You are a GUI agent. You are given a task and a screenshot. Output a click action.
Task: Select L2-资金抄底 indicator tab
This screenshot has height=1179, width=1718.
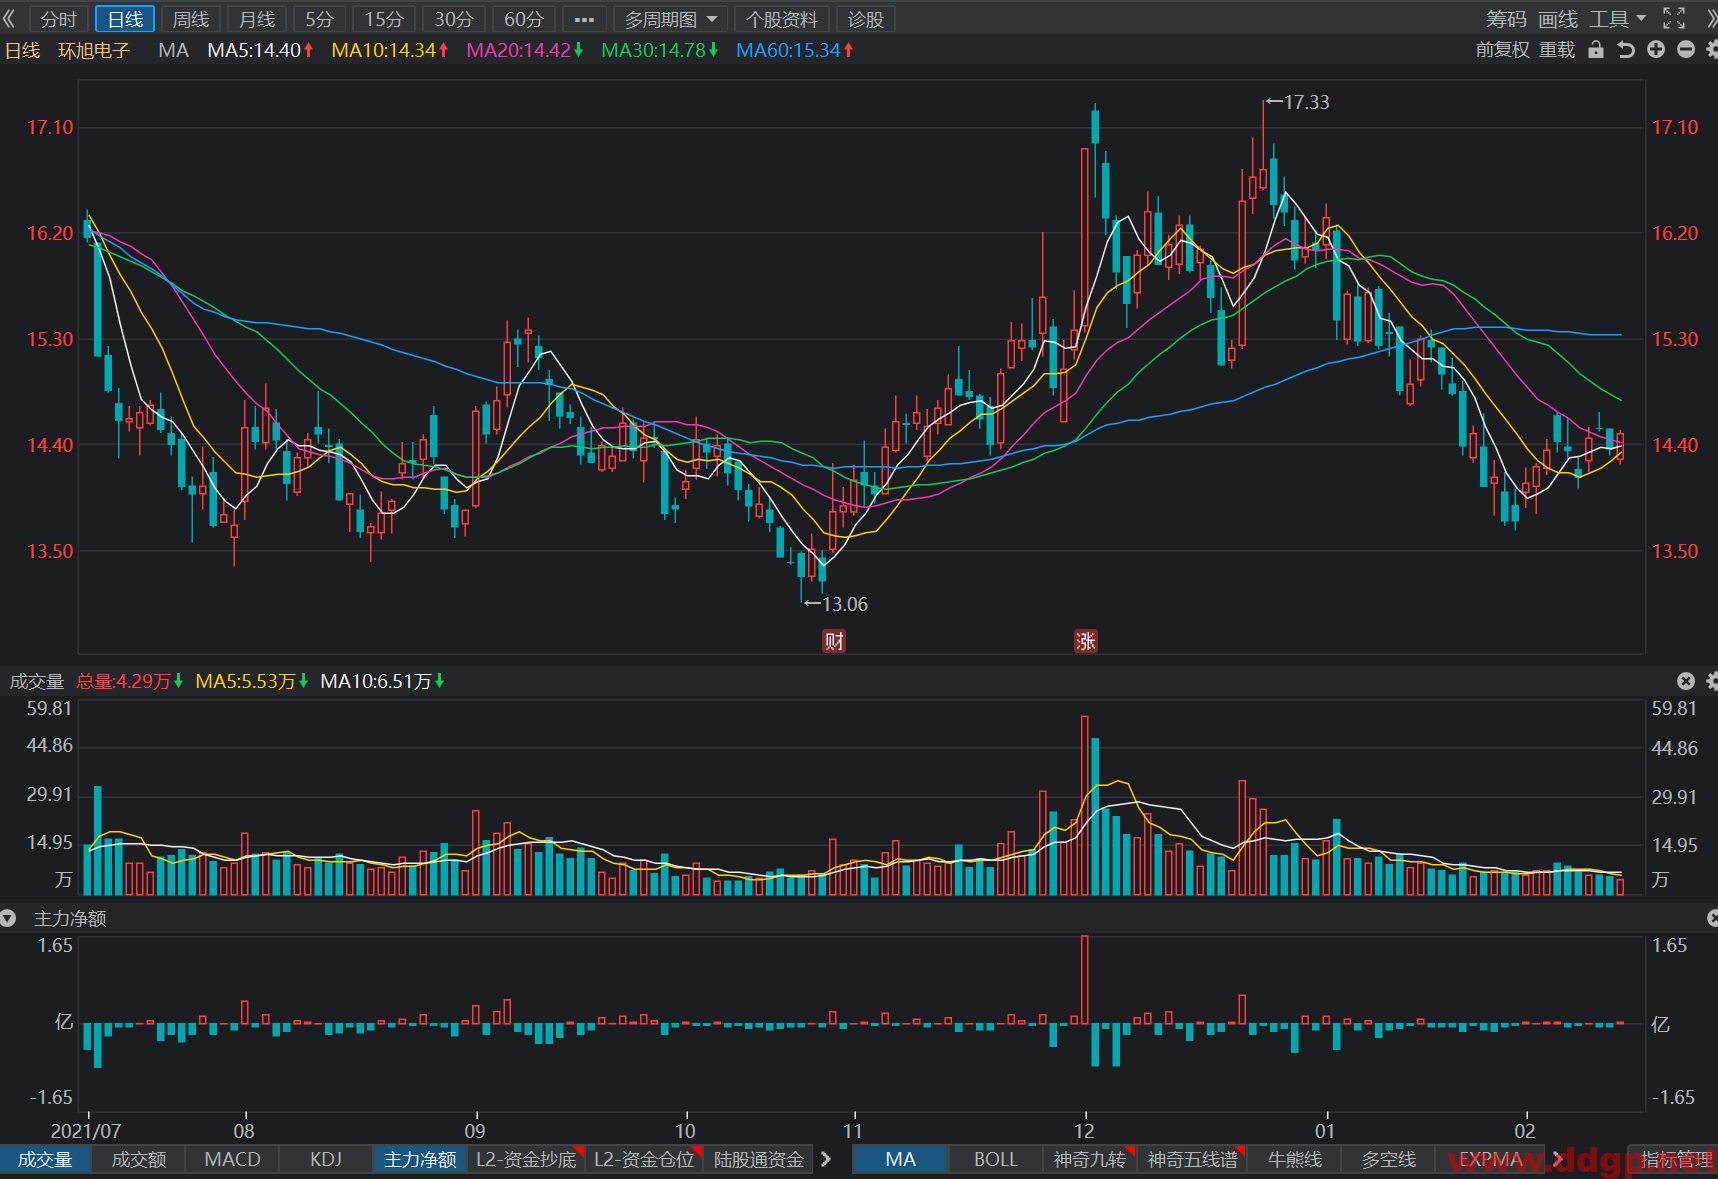click(526, 1159)
